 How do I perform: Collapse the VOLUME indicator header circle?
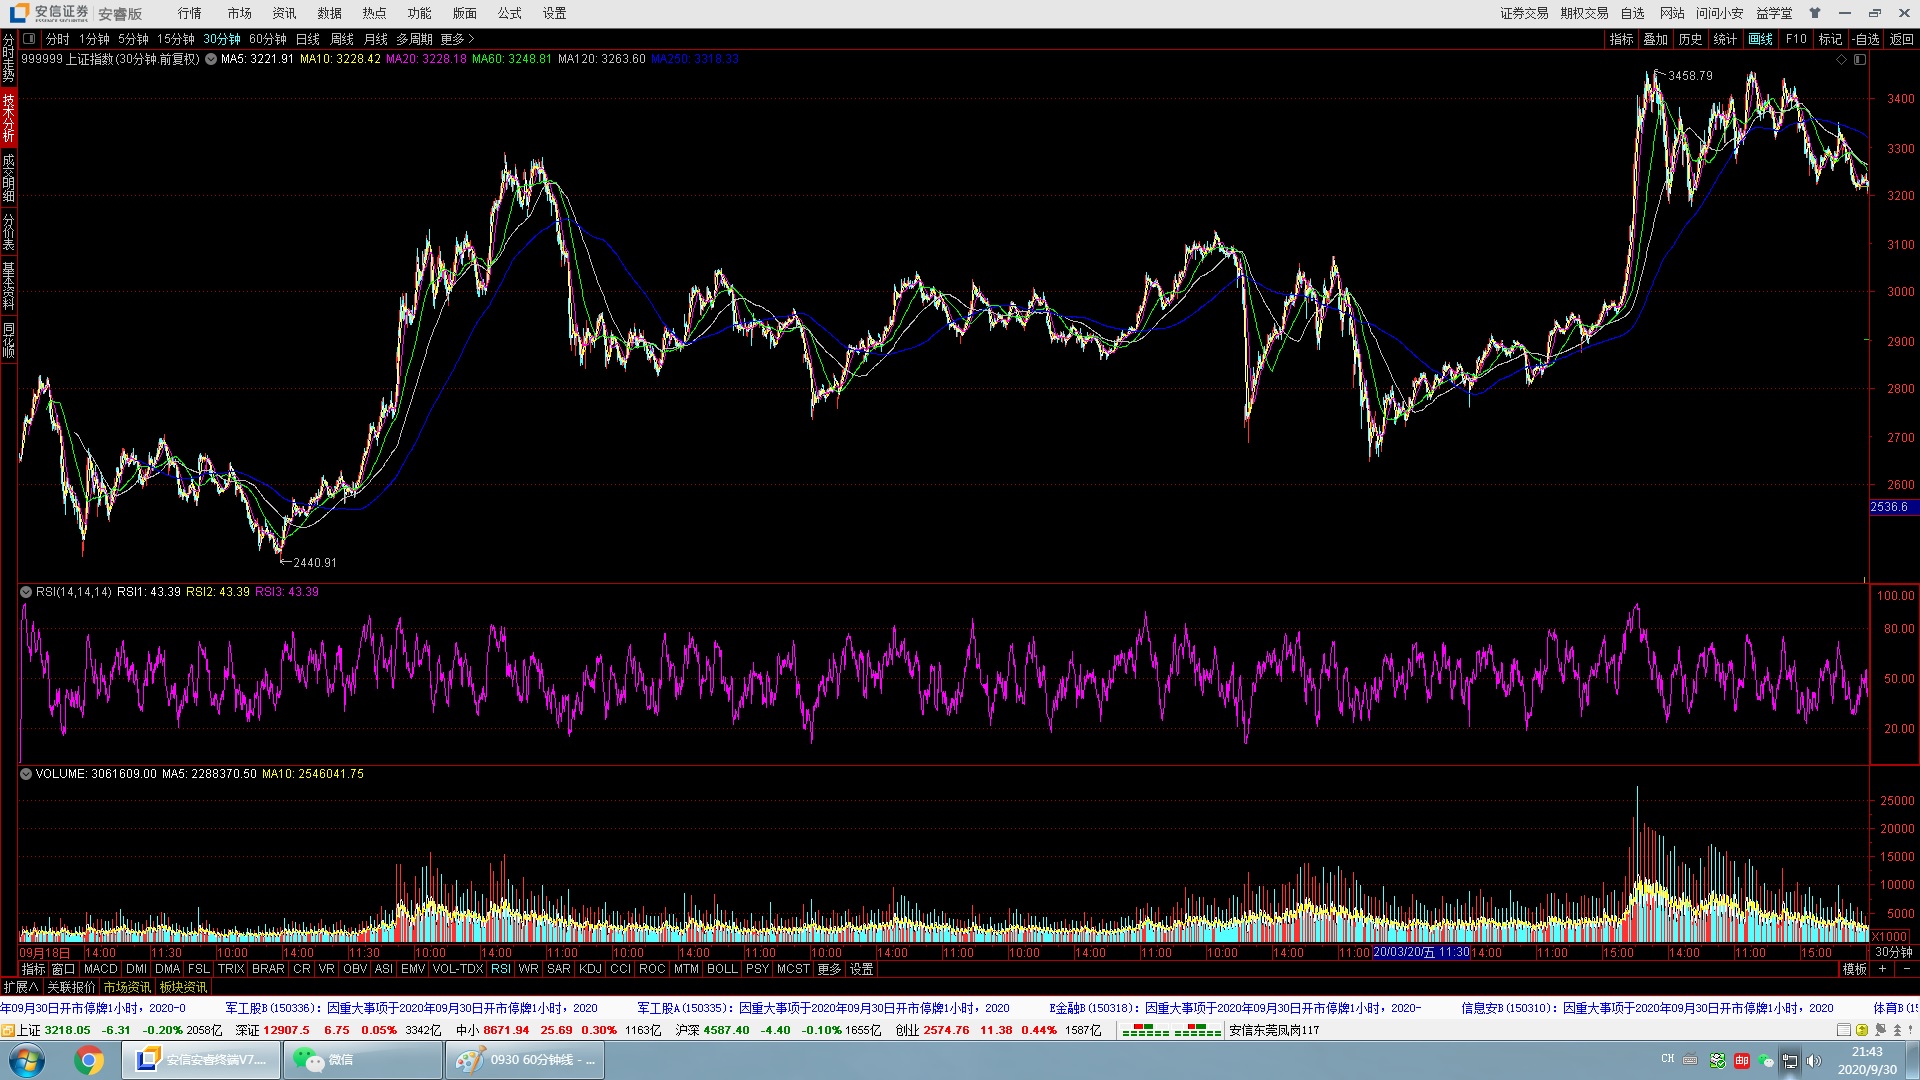(x=26, y=774)
